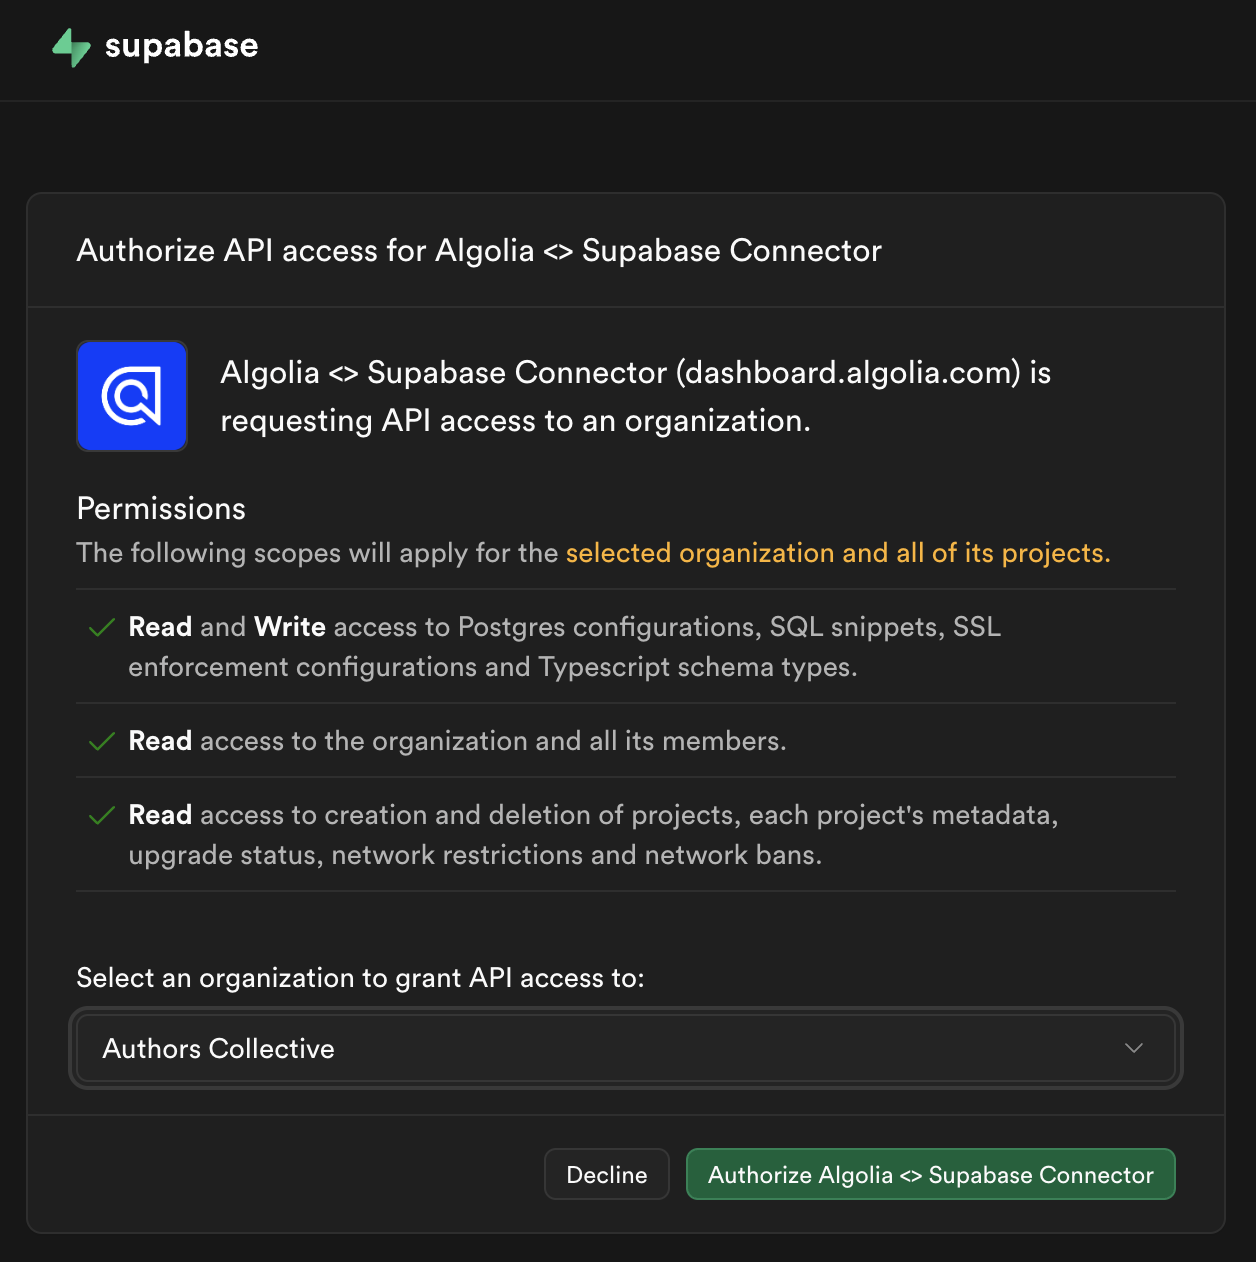Click the checkmark beside project creation permission
This screenshot has width=1256, height=1262.
pos(102,816)
